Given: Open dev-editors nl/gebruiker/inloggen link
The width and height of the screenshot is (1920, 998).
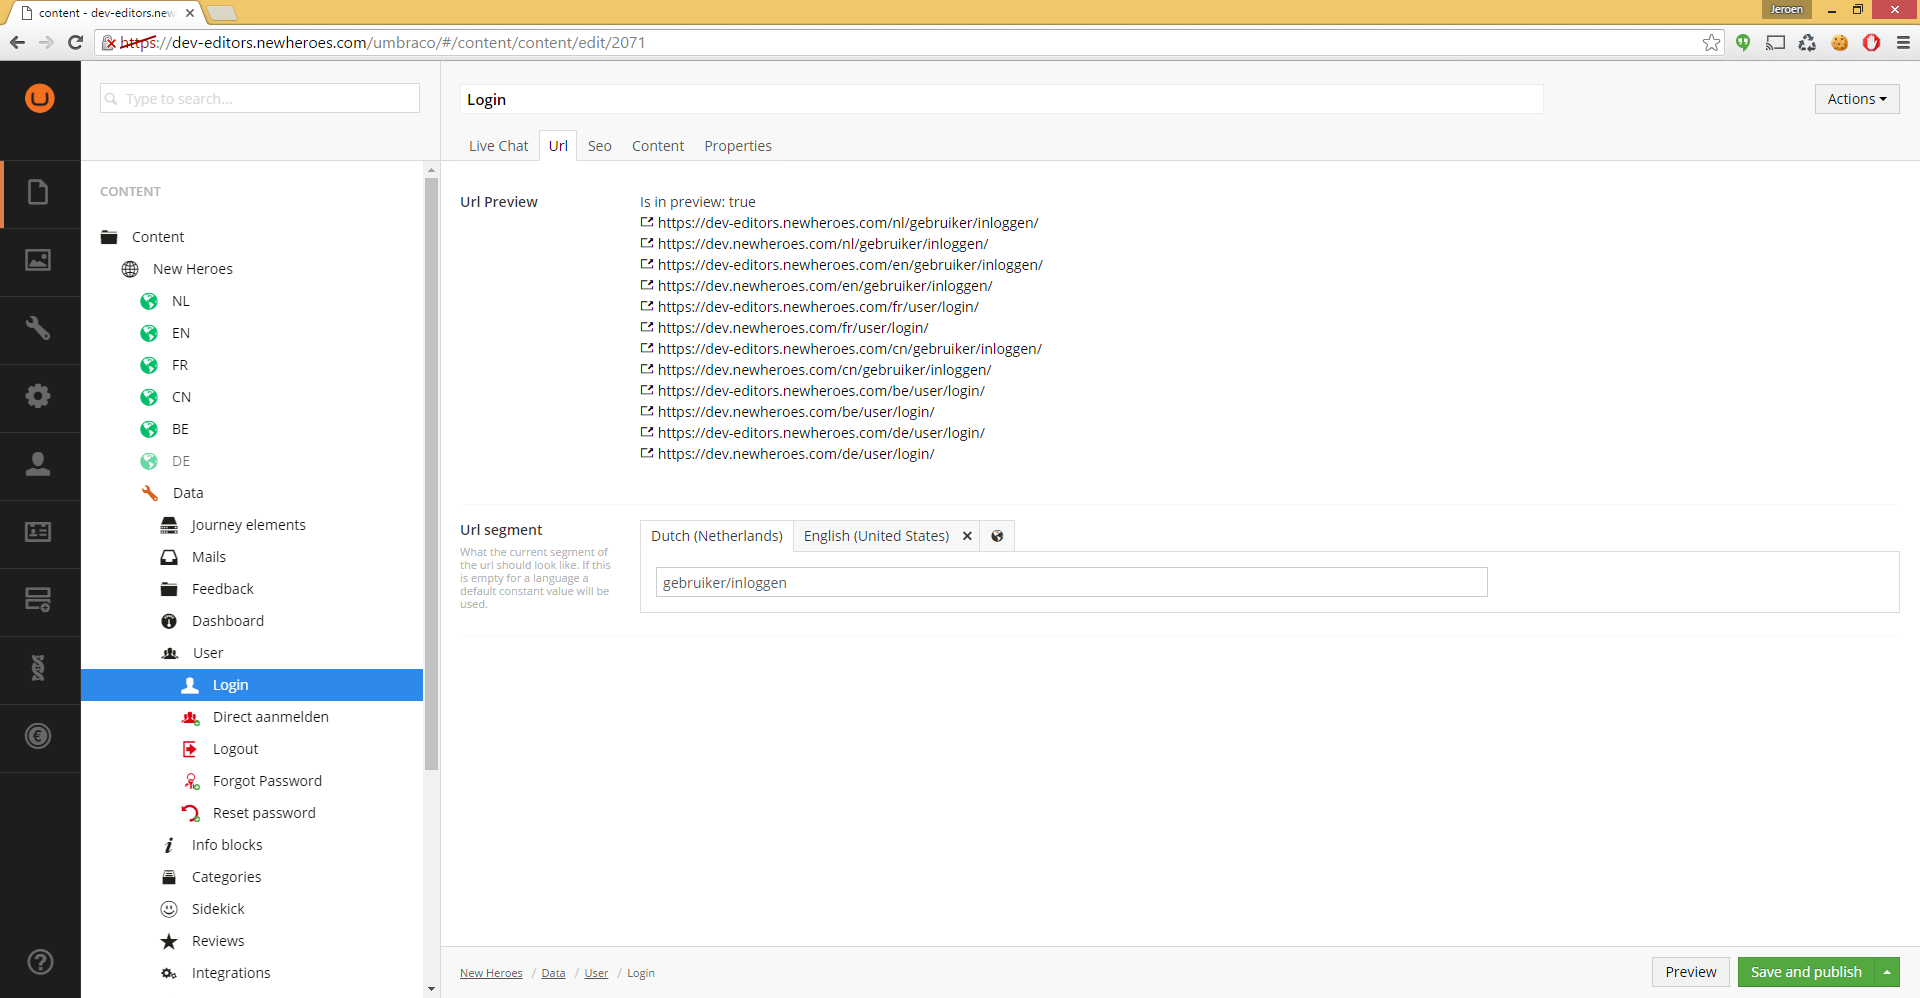Looking at the screenshot, I should (x=848, y=223).
